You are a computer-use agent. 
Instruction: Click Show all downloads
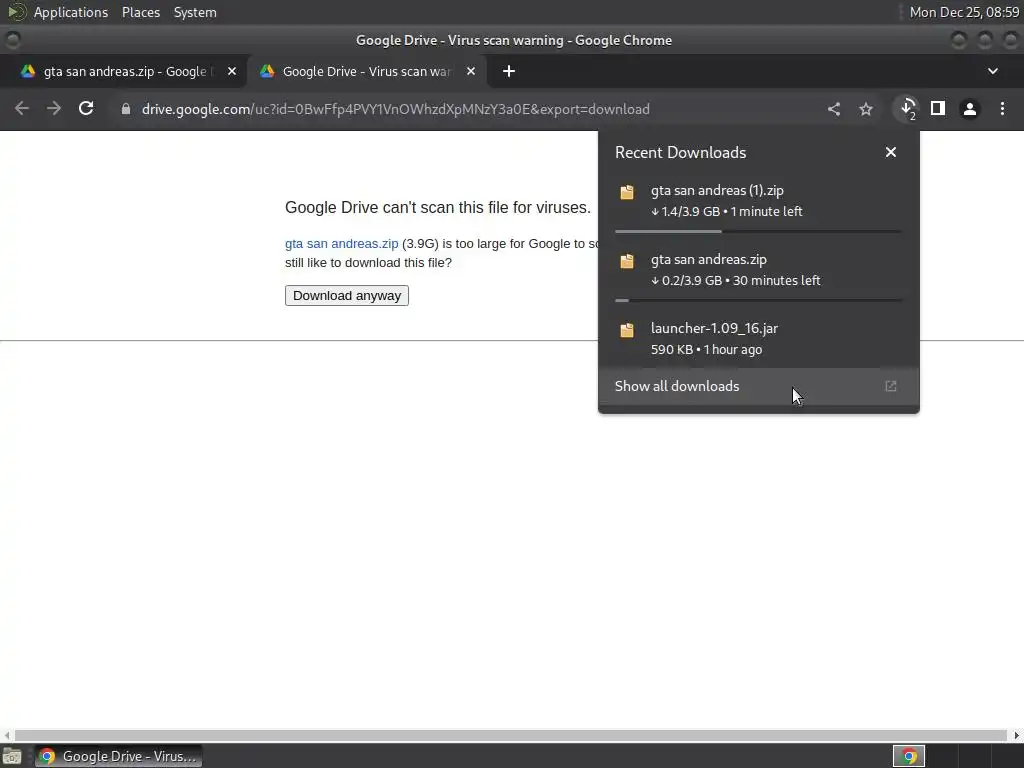[759, 386]
